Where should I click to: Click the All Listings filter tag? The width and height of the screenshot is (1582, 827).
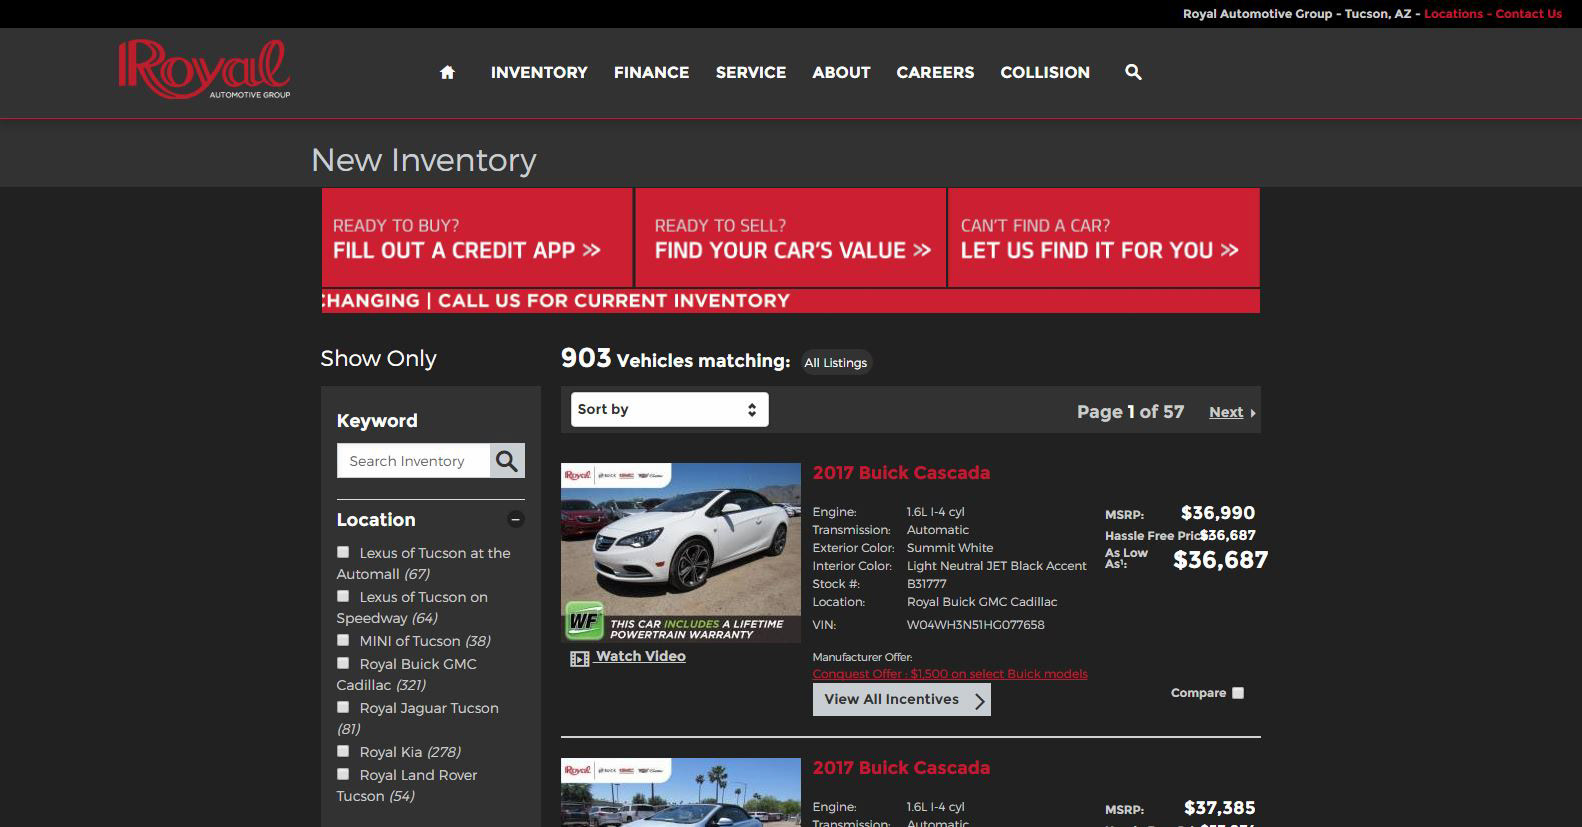coord(836,362)
